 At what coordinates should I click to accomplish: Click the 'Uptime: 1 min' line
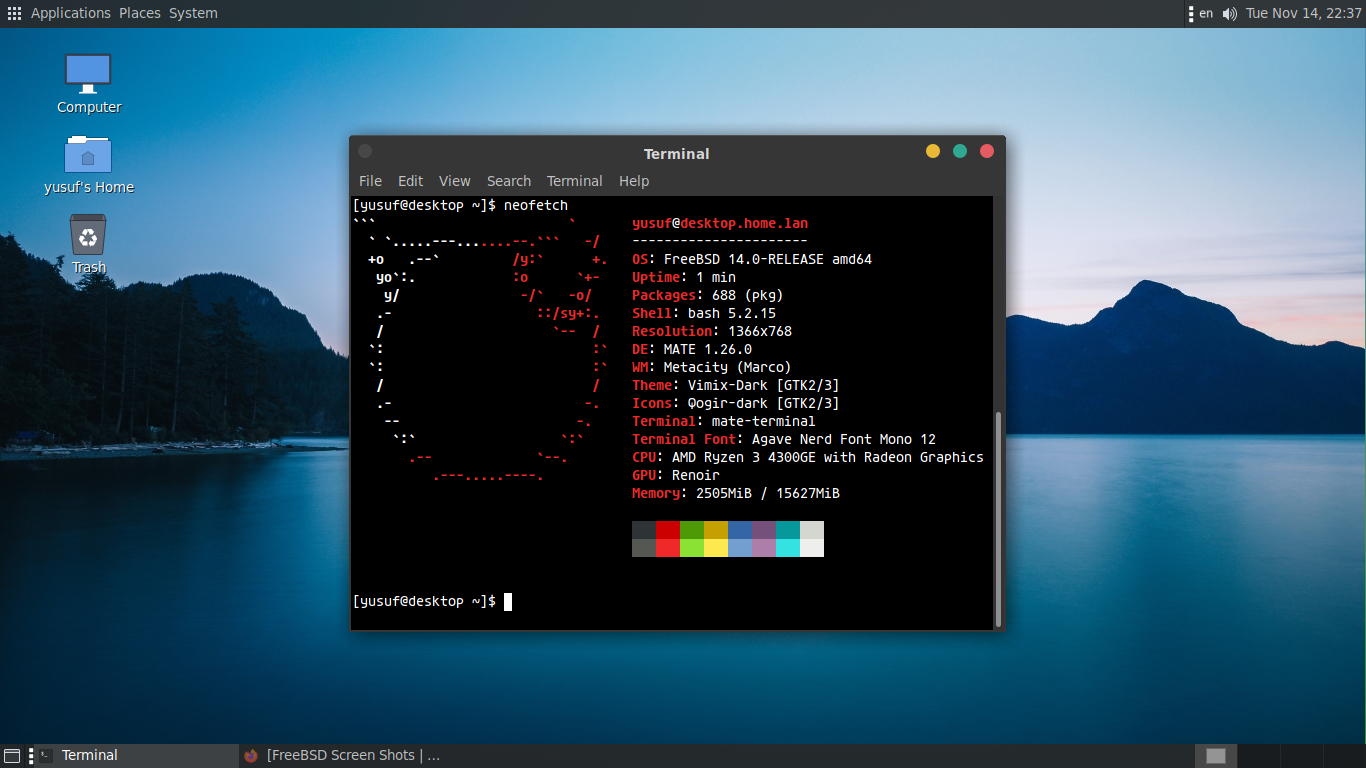coord(684,277)
